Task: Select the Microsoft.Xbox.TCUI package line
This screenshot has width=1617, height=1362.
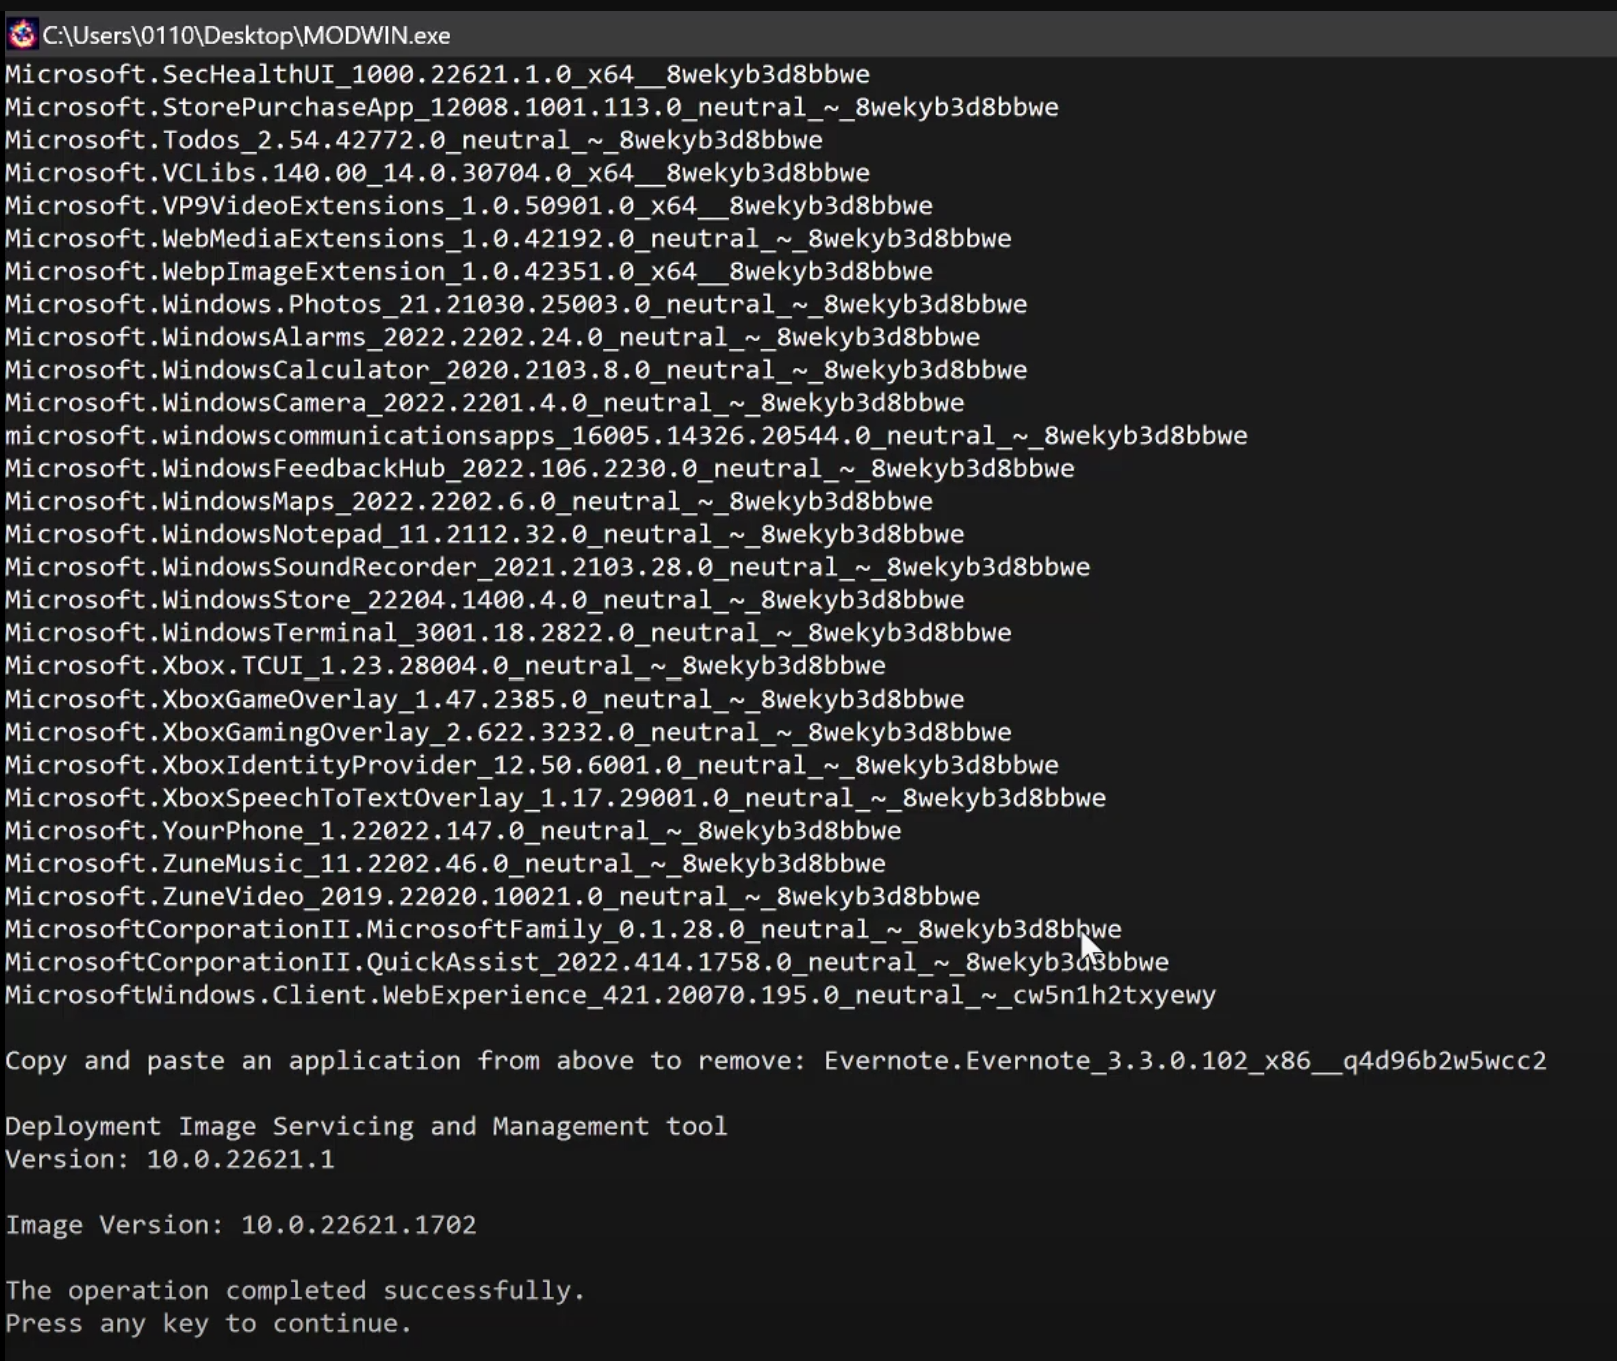Action: (445, 666)
